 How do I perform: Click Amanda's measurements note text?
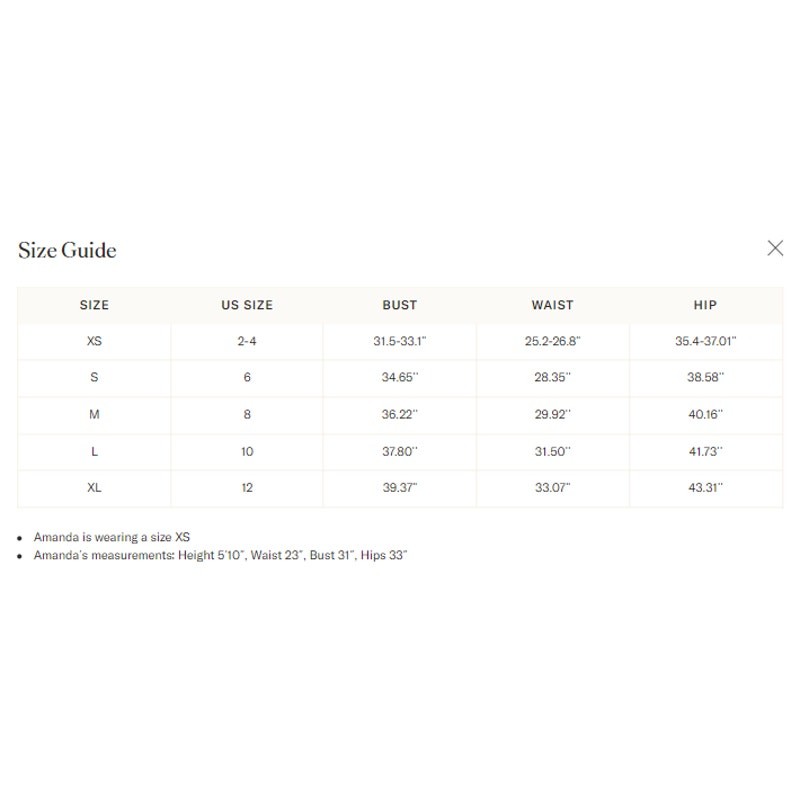(x=220, y=555)
